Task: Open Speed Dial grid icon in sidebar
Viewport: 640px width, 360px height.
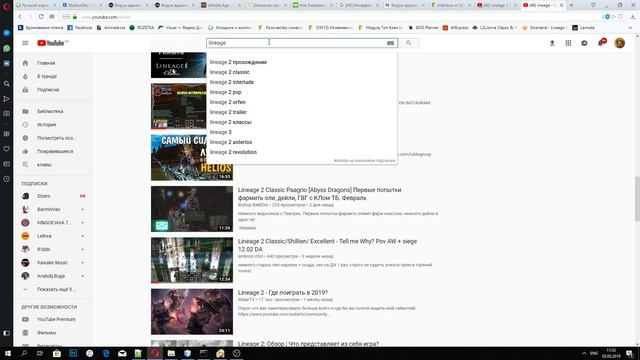Action: pos(7,133)
